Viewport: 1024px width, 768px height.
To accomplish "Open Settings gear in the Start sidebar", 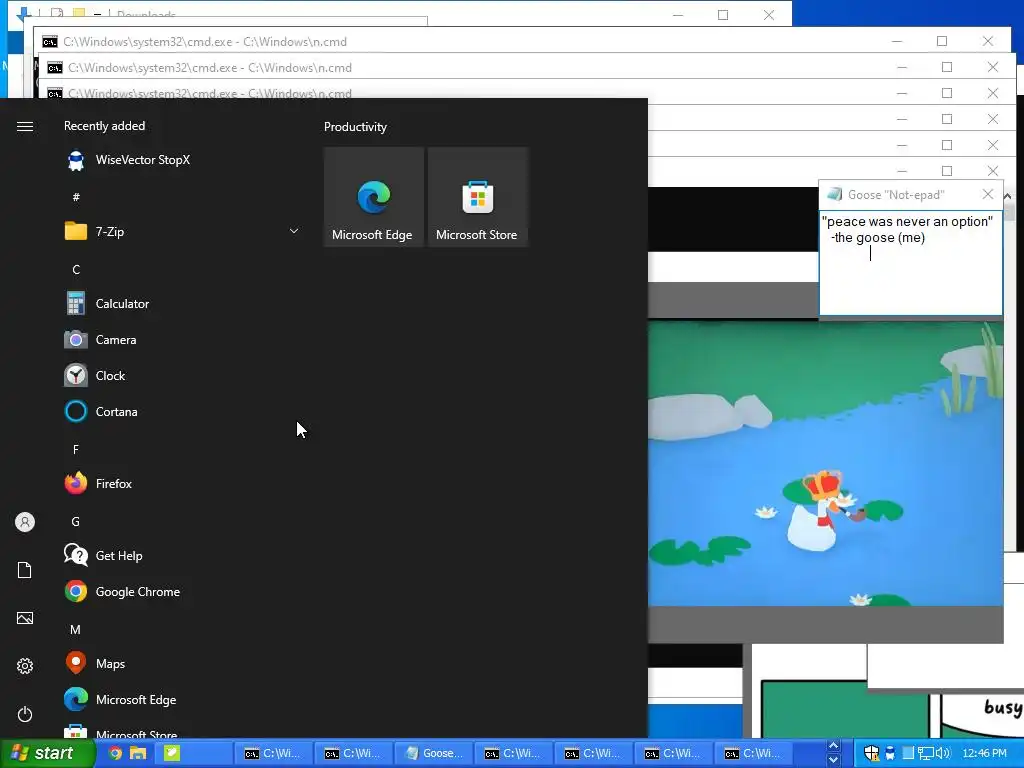I will pos(25,666).
